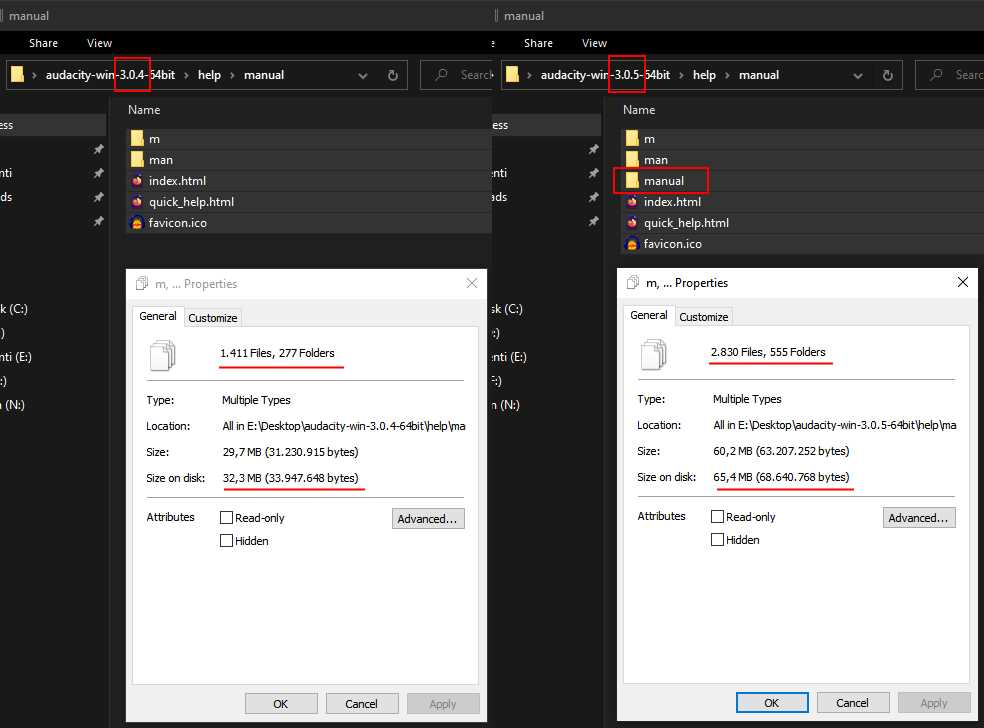Click the address bar folder icon in the 3.0.4 window

tap(18, 75)
